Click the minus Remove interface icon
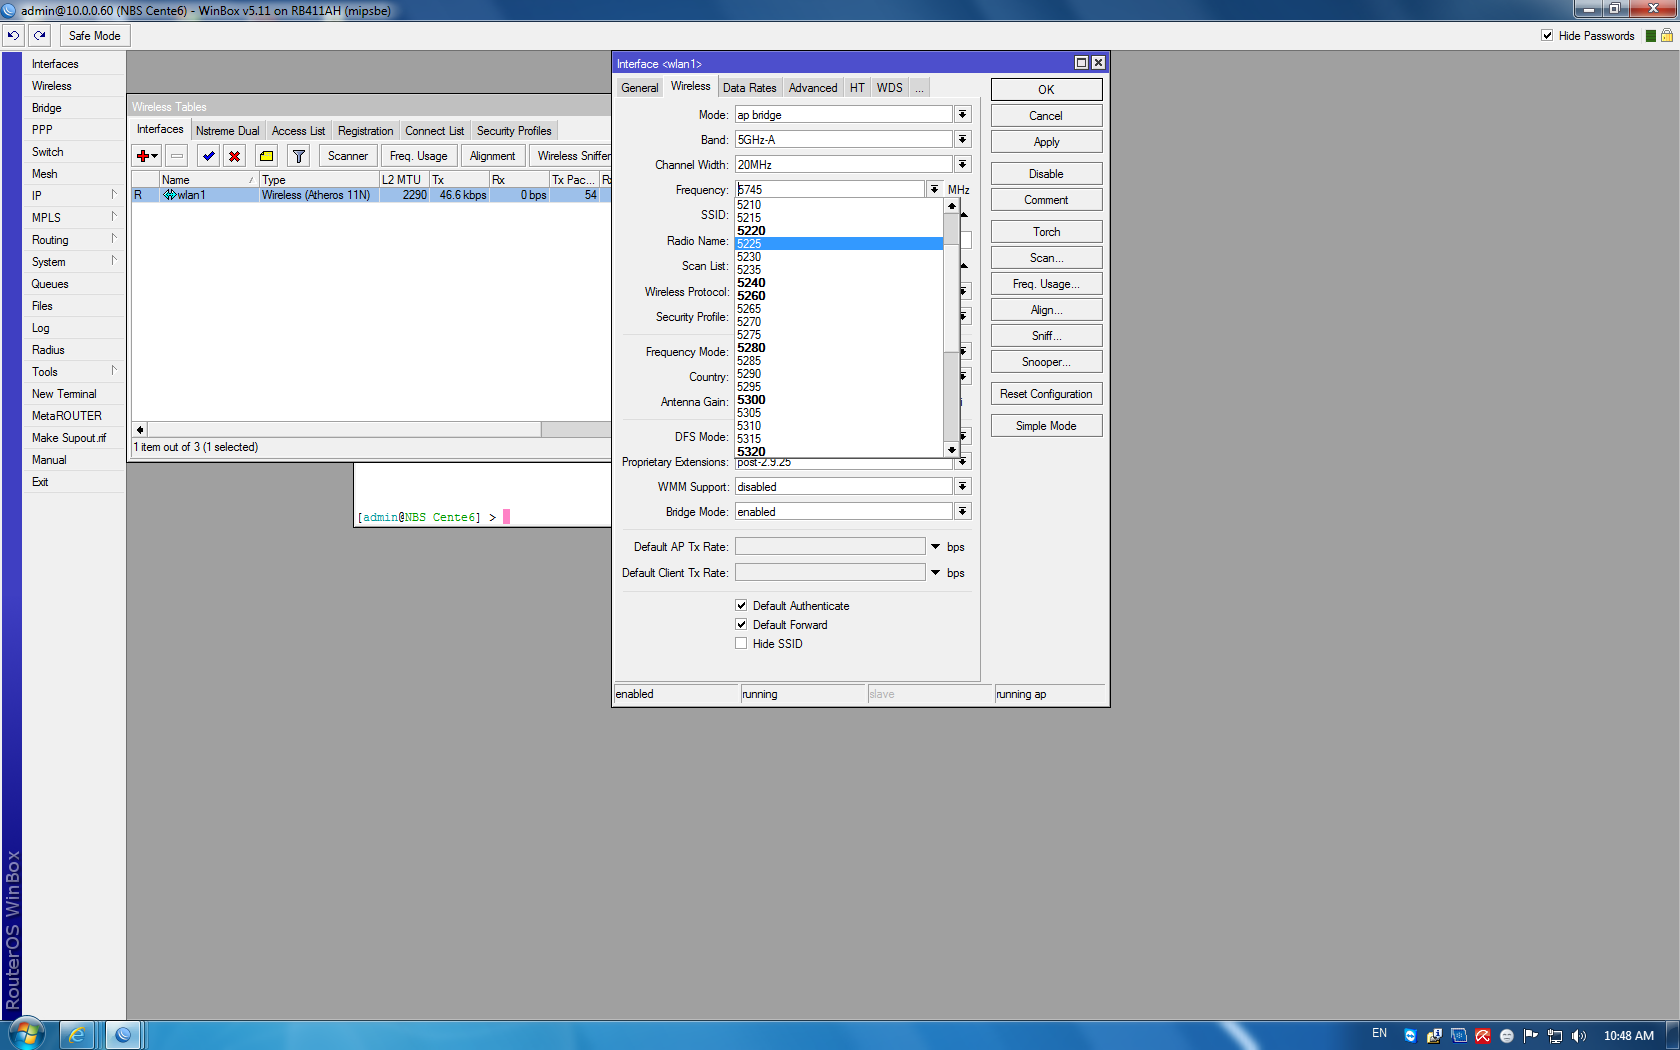This screenshot has width=1680, height=1050. 177,156
